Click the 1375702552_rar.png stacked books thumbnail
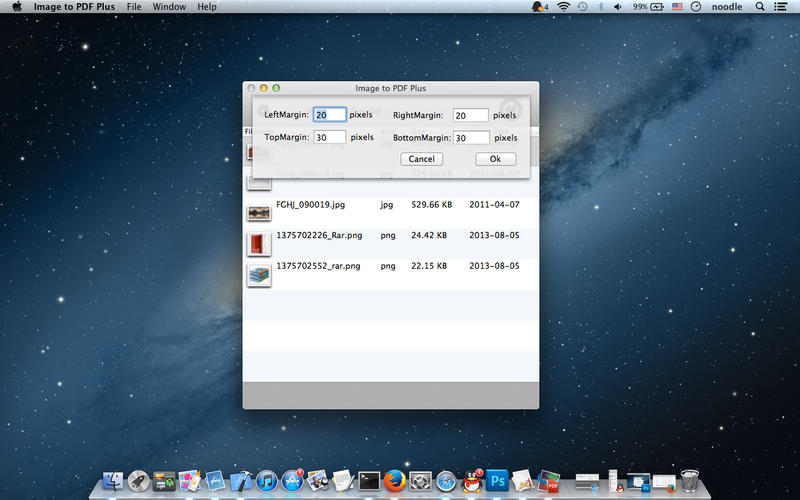Image resolution: width=800 pixels, height=500 pixels. coord(259,275)
